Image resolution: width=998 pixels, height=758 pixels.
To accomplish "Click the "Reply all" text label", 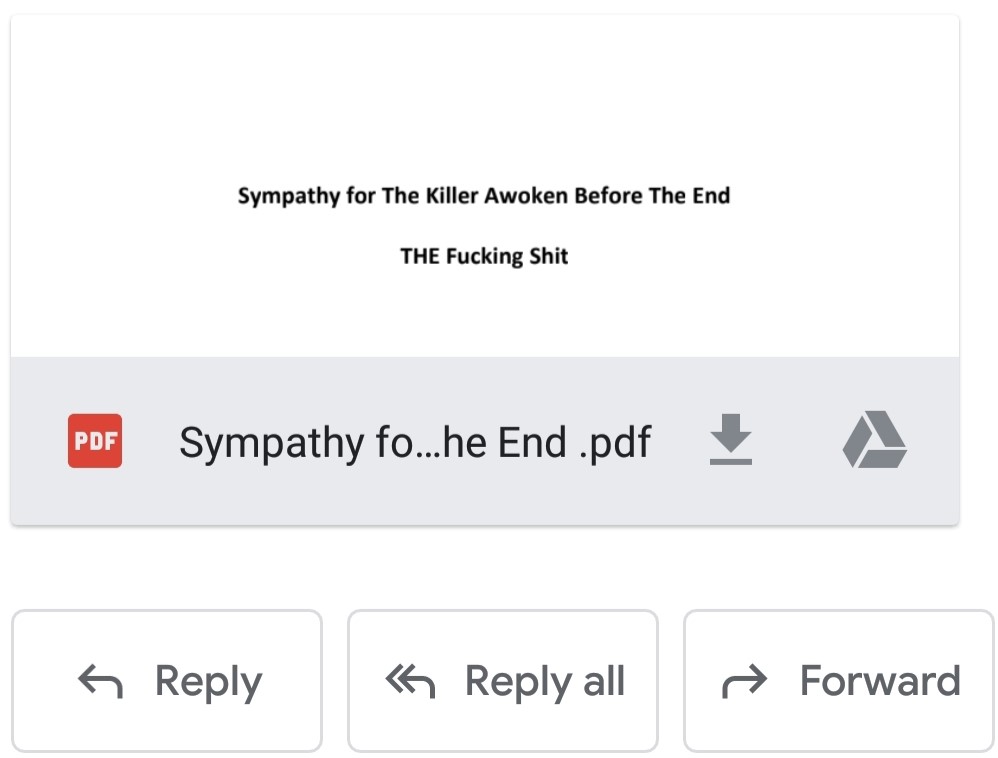I will pos(545,682).
